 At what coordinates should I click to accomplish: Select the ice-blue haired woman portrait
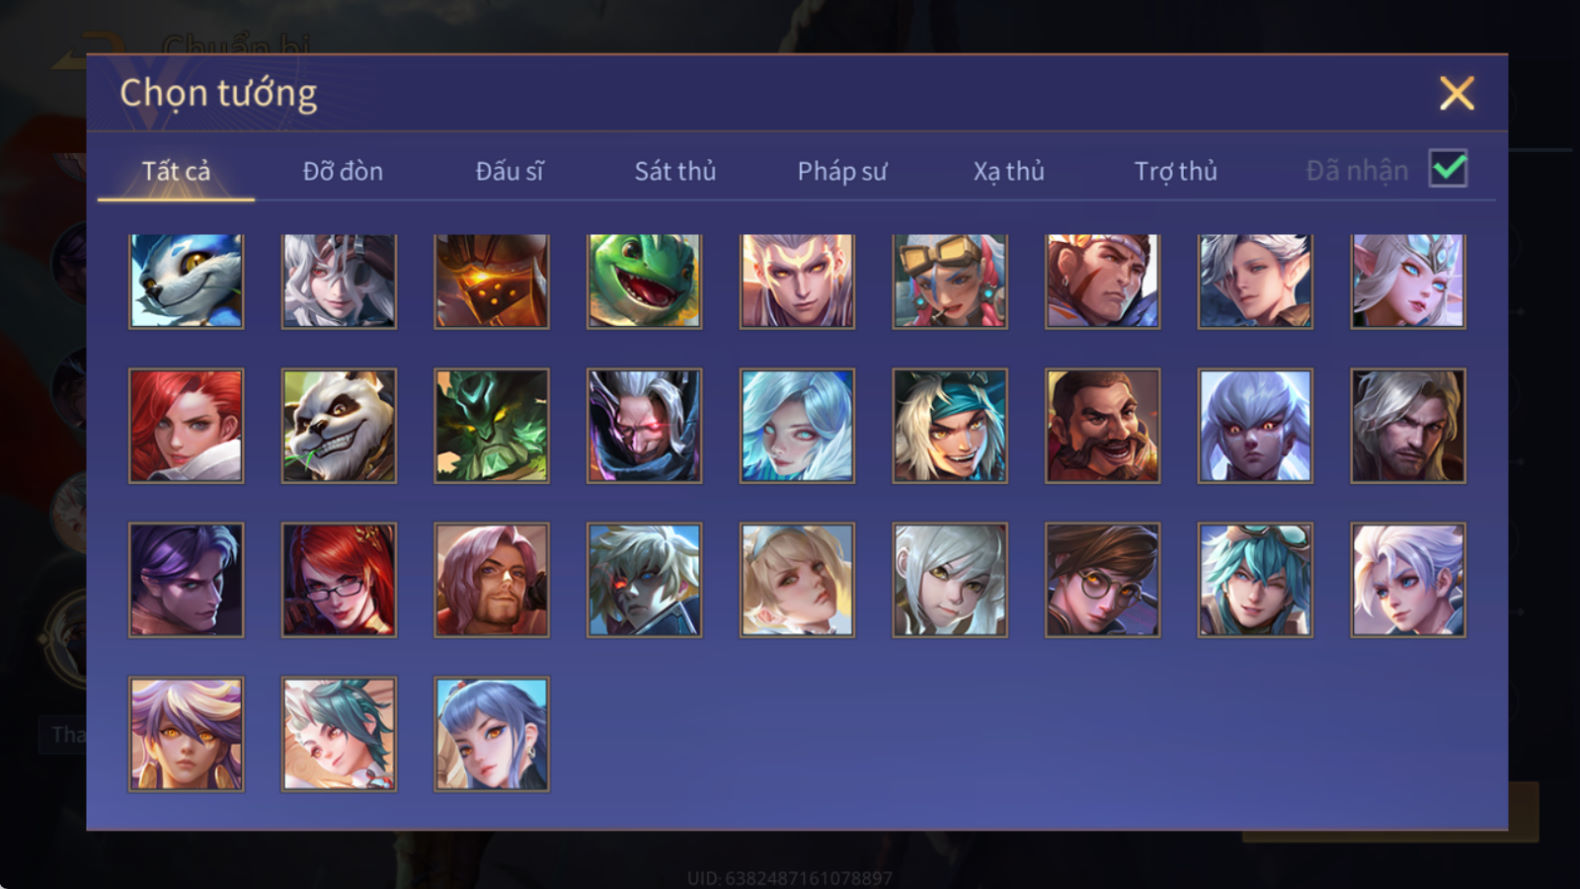[x=797, y=426]
